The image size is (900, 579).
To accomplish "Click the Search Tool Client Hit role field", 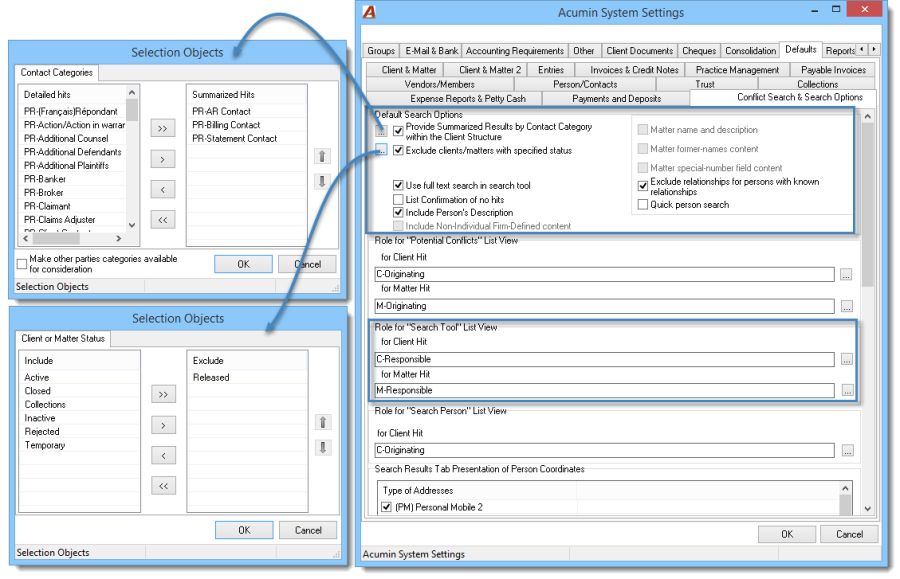I will (604, 359).
